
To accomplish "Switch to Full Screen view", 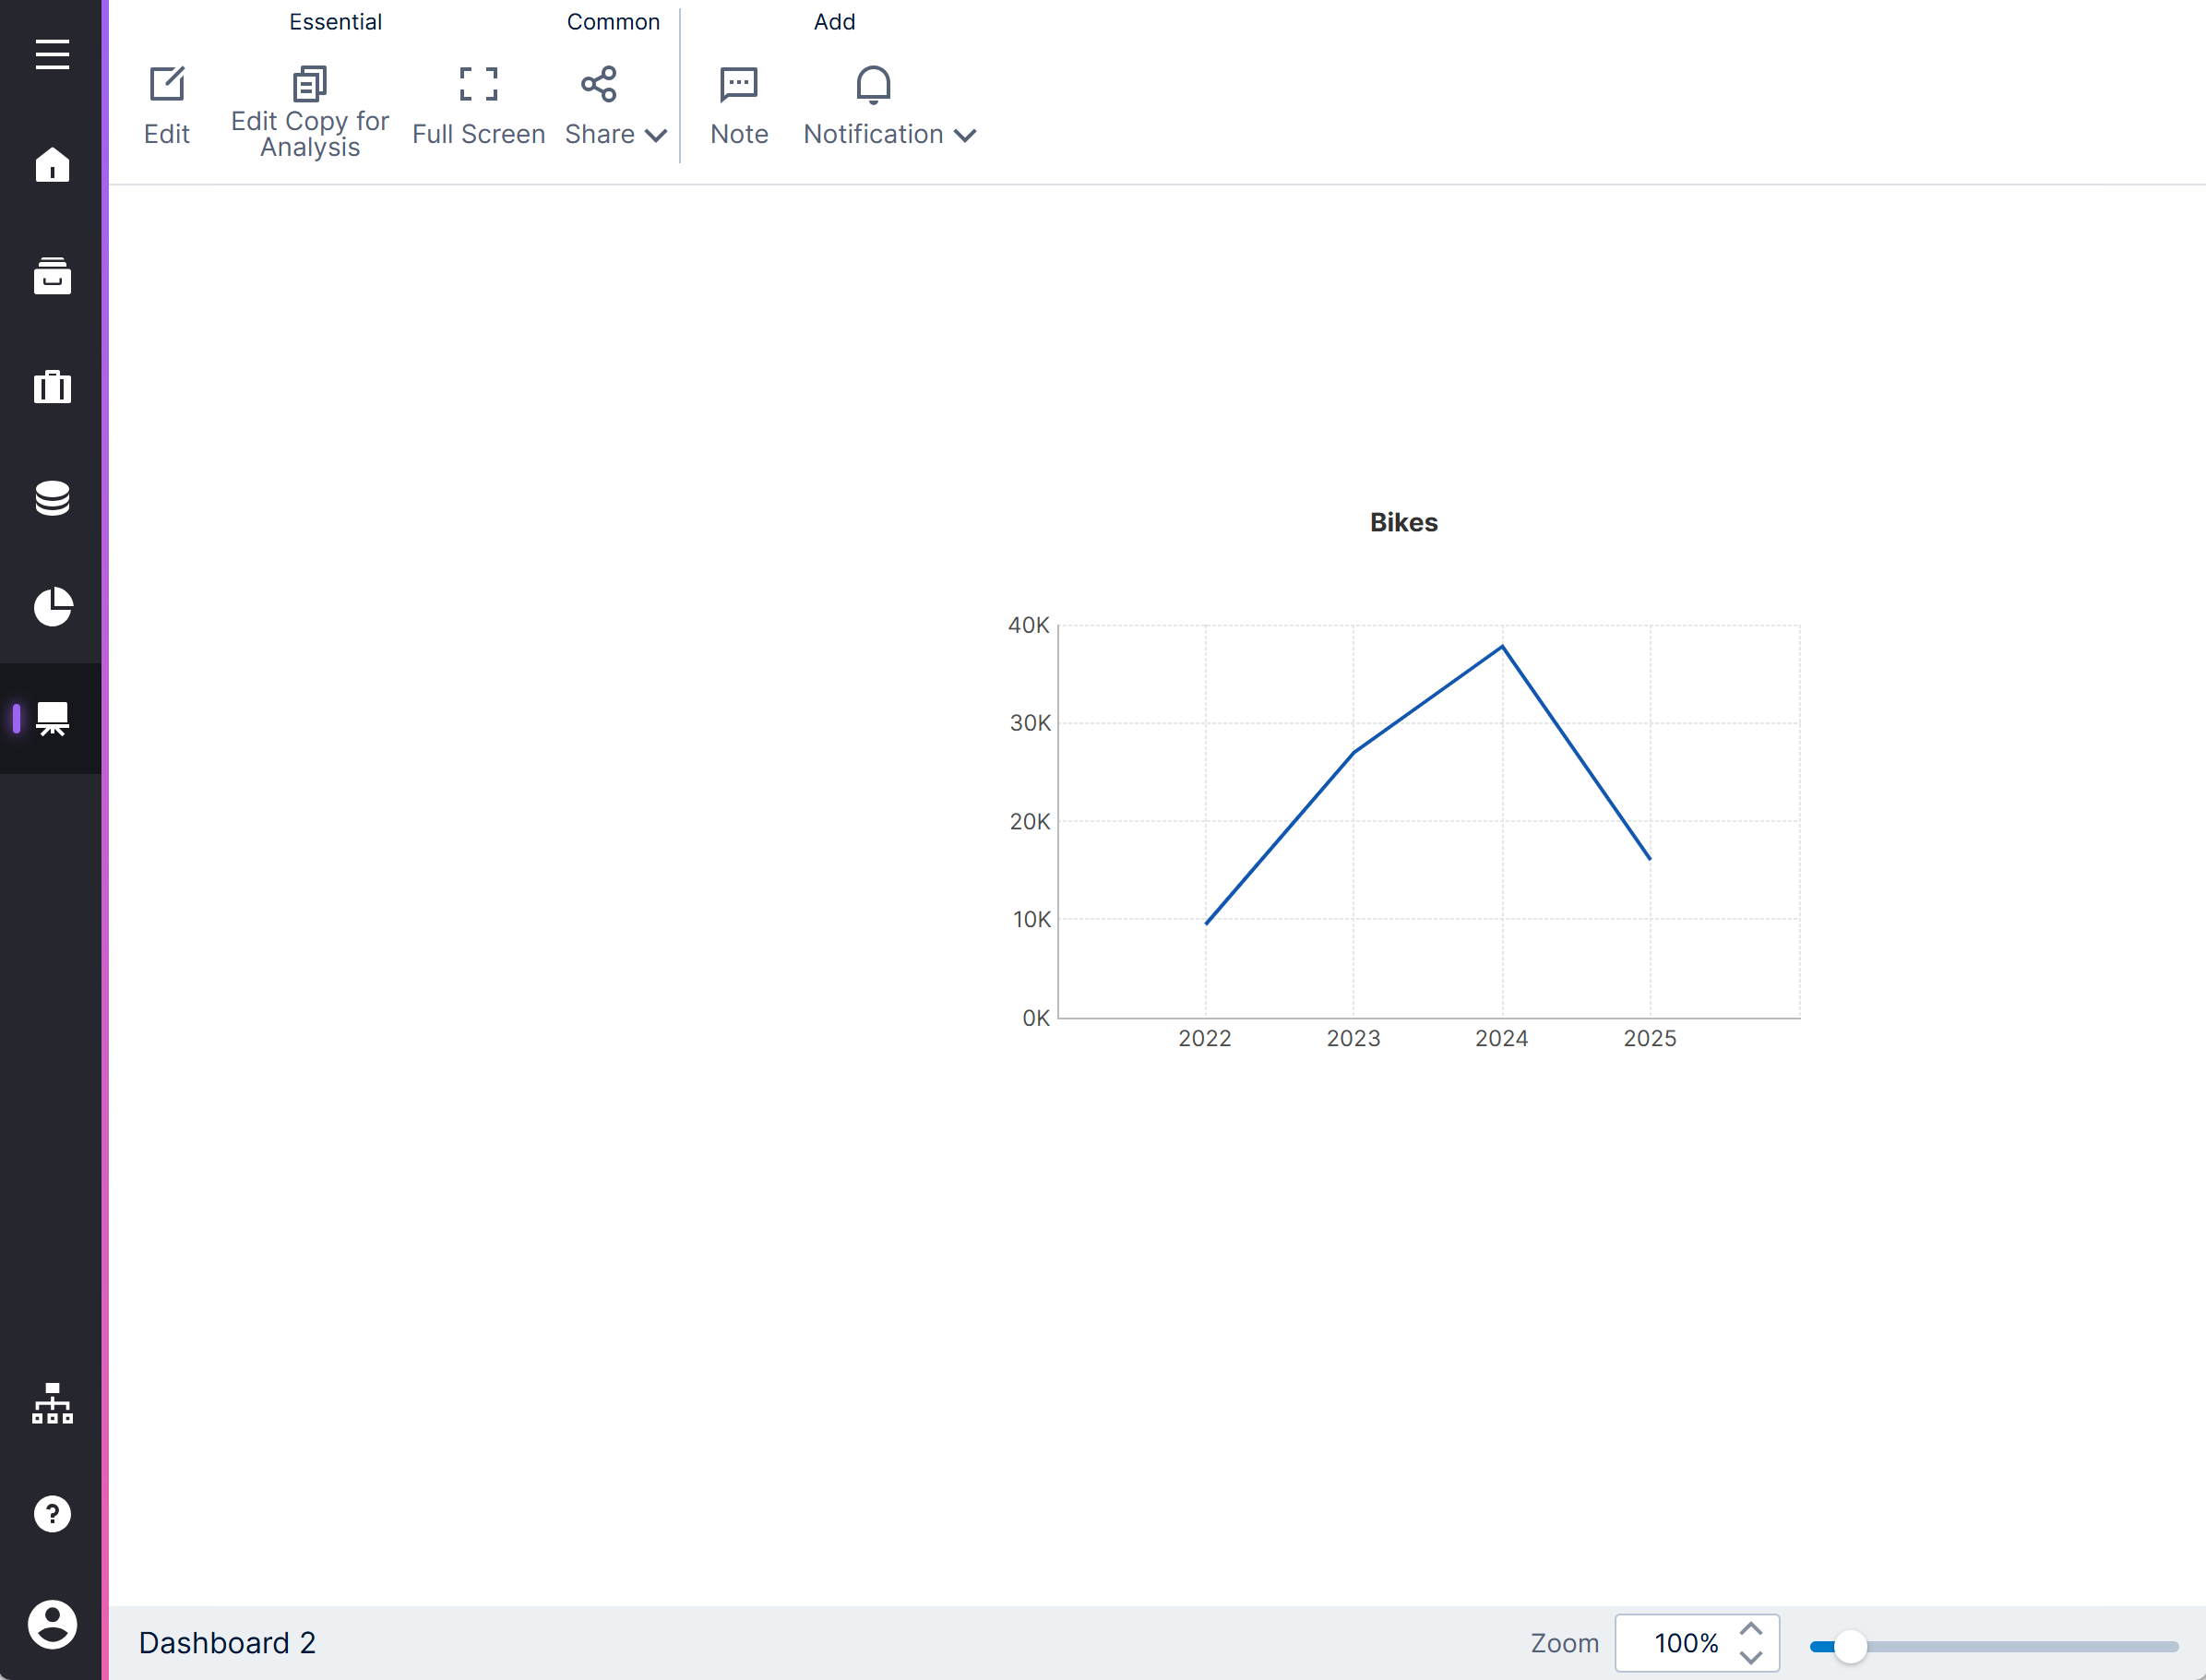I will point(478,107).
